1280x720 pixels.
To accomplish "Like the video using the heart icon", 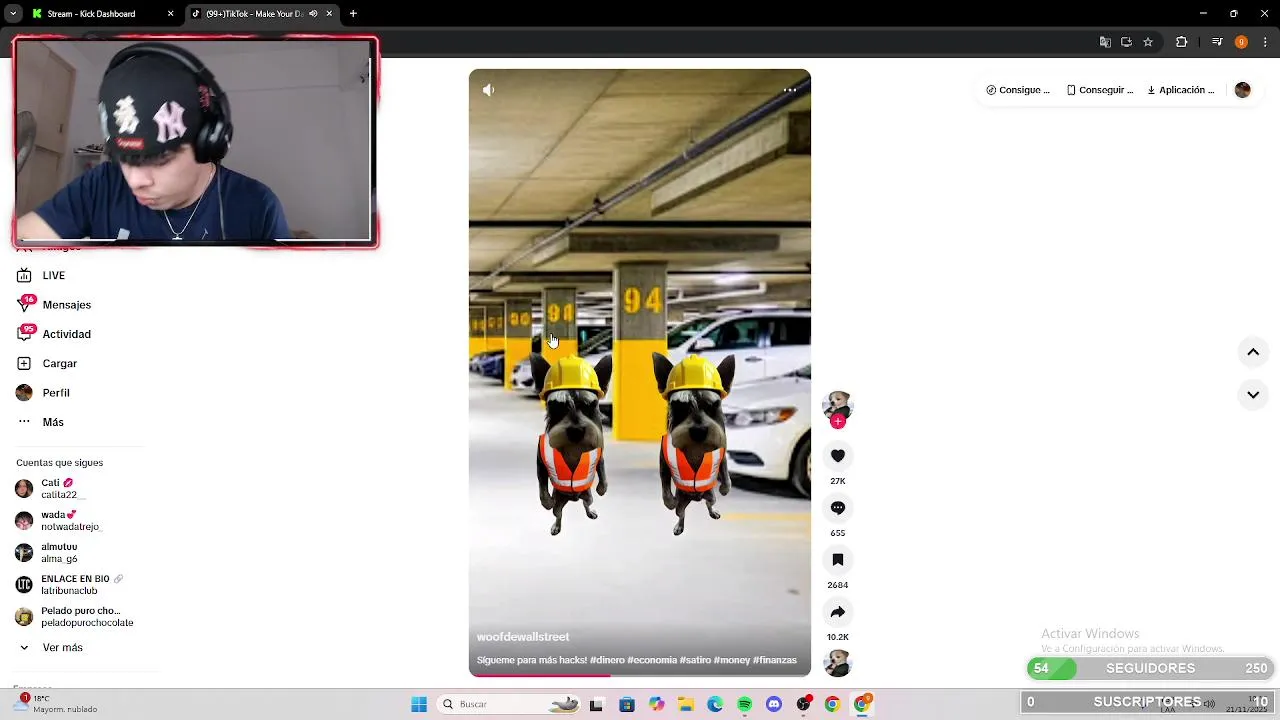I will 838,456.
